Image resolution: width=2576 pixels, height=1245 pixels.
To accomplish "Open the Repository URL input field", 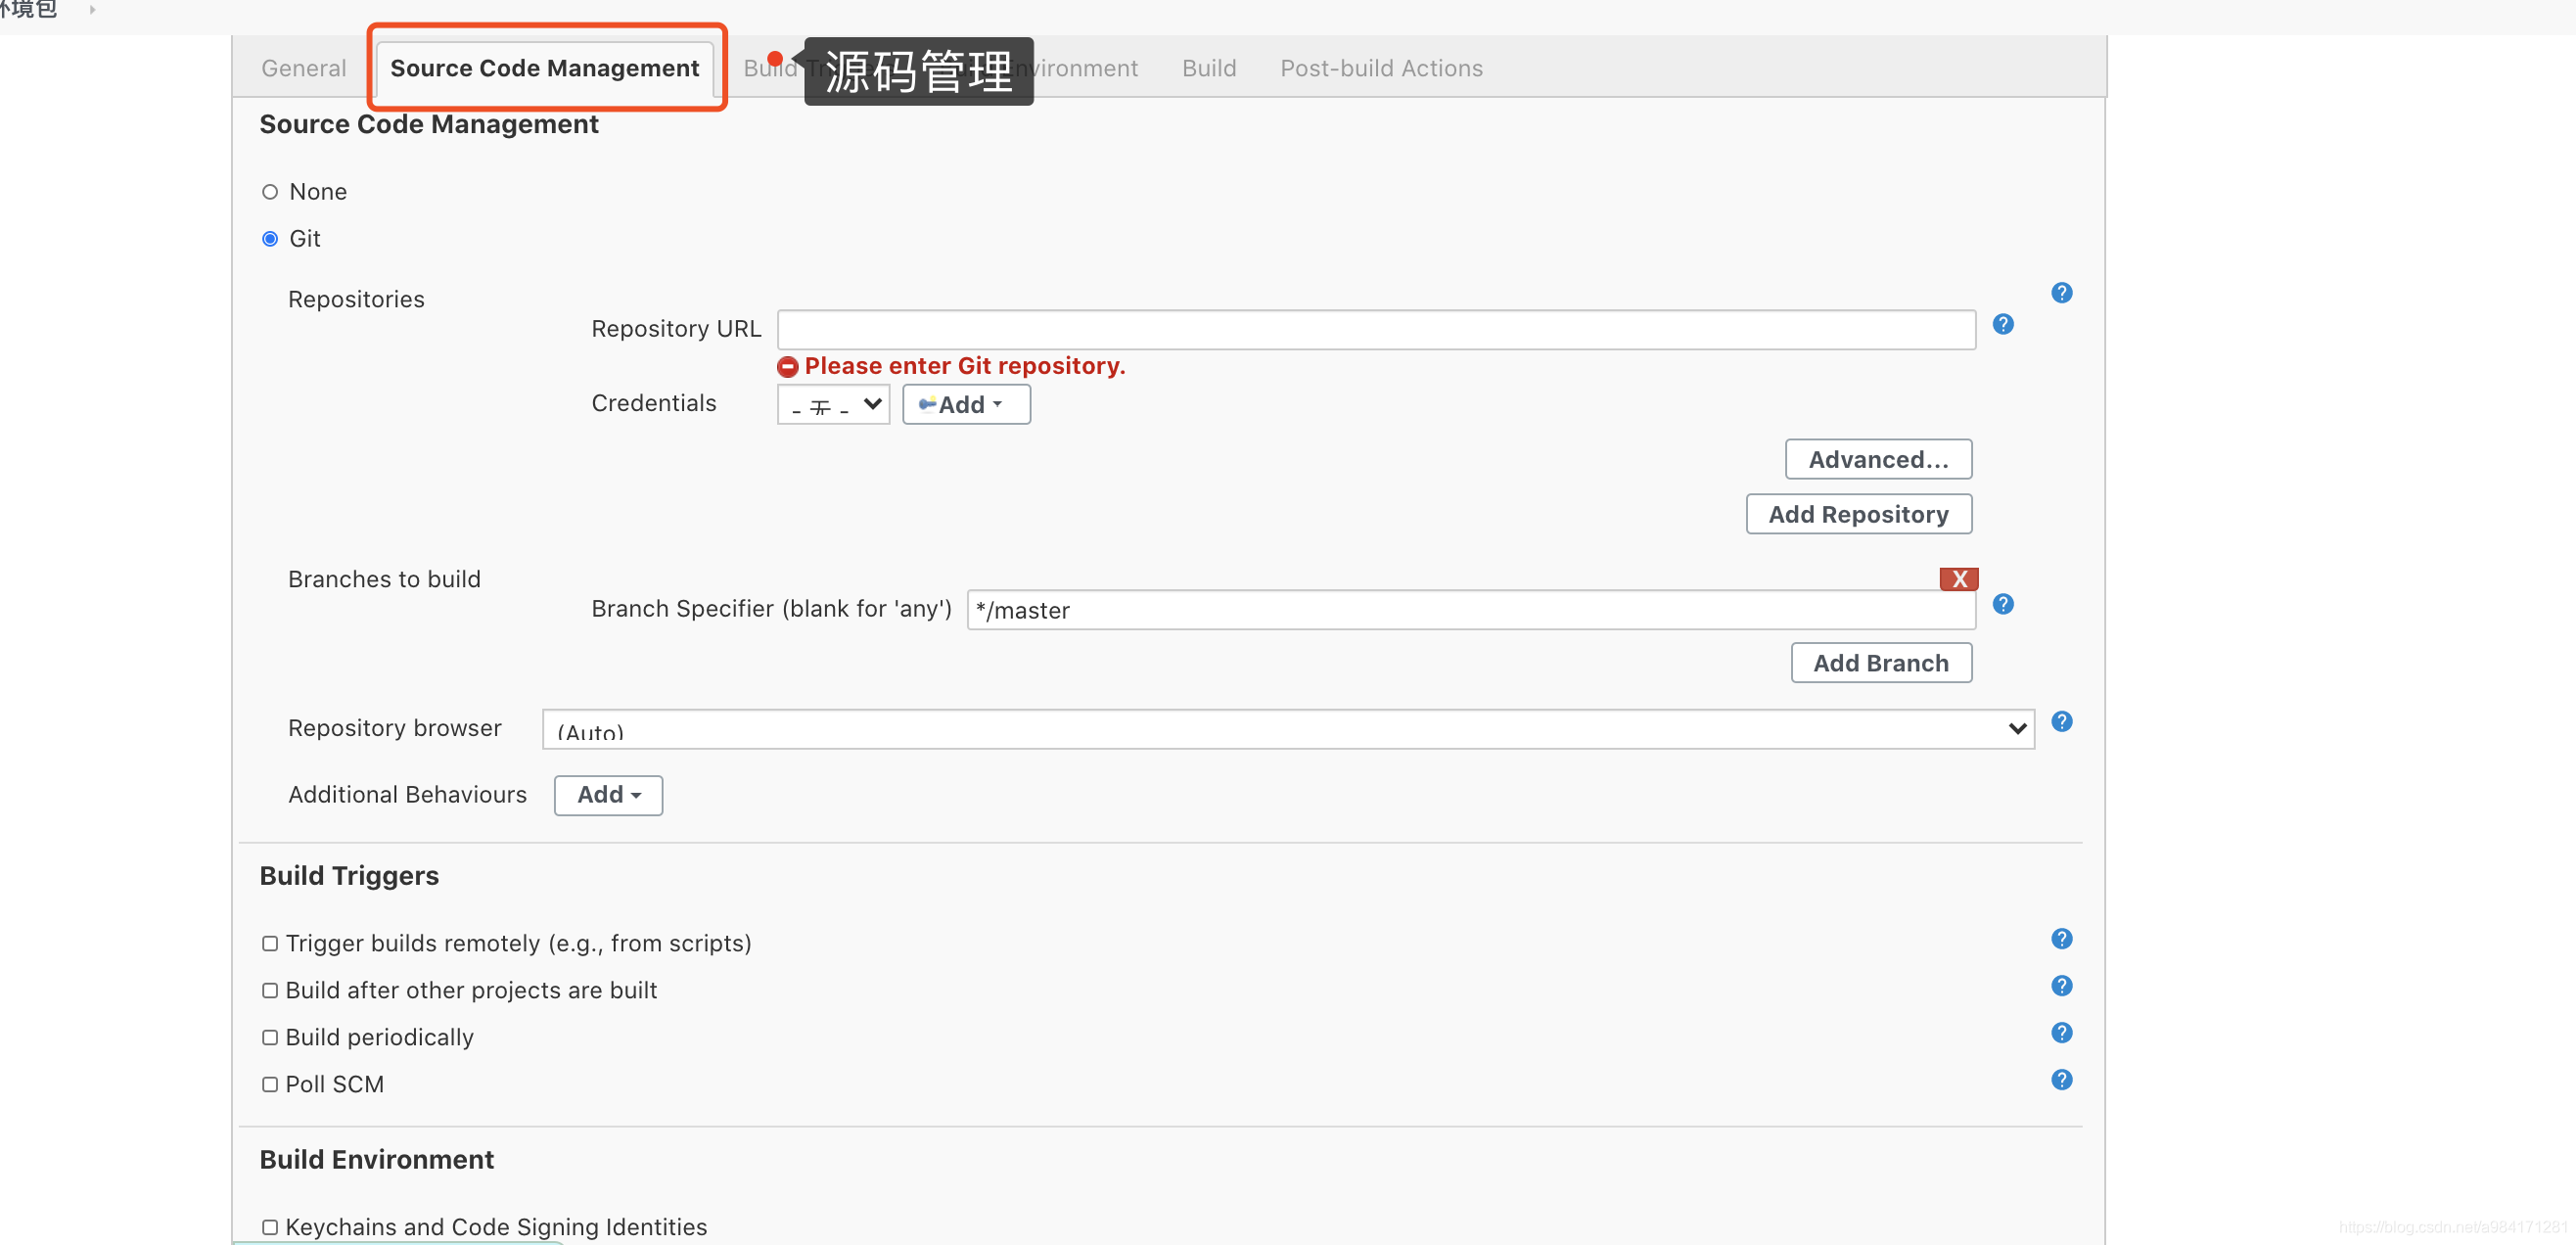I will [x=1377, y=329].
